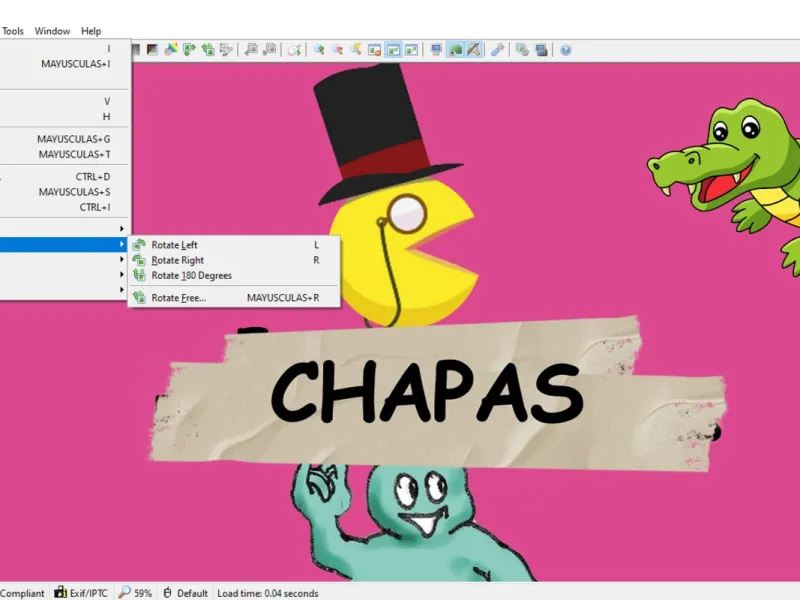Screen dimensions: 800x600
Task: Click the Compliant status bar text
Action: click(22, 593)
